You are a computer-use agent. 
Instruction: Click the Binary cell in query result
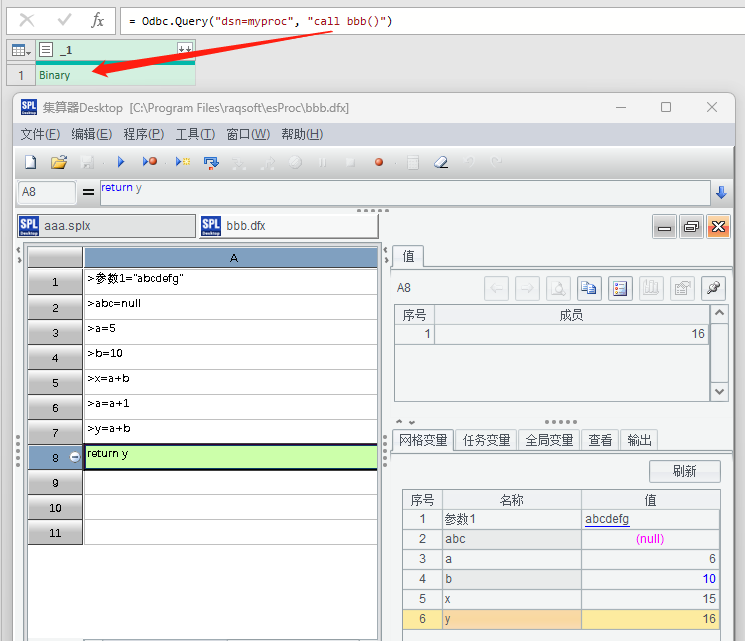tap(55, 75)
